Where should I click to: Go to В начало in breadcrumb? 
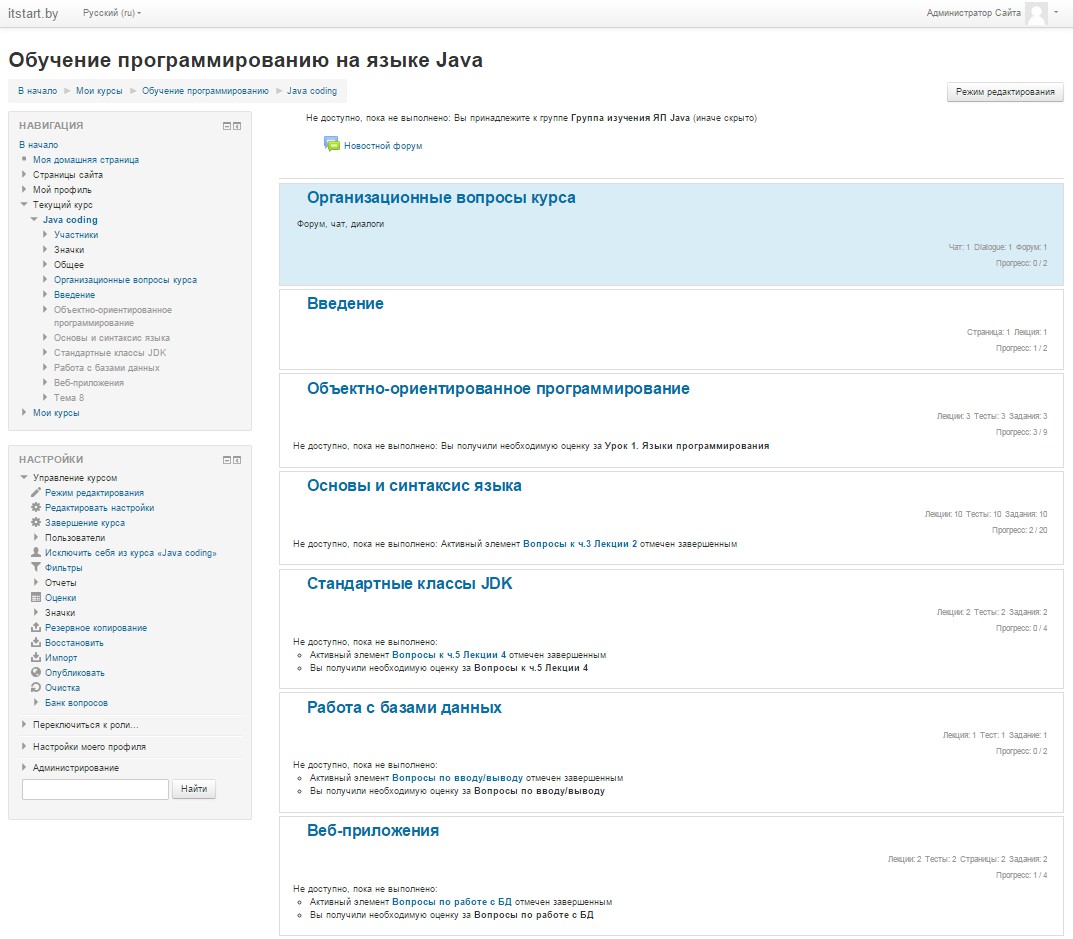pyautogui.click(x=38, y=91)
